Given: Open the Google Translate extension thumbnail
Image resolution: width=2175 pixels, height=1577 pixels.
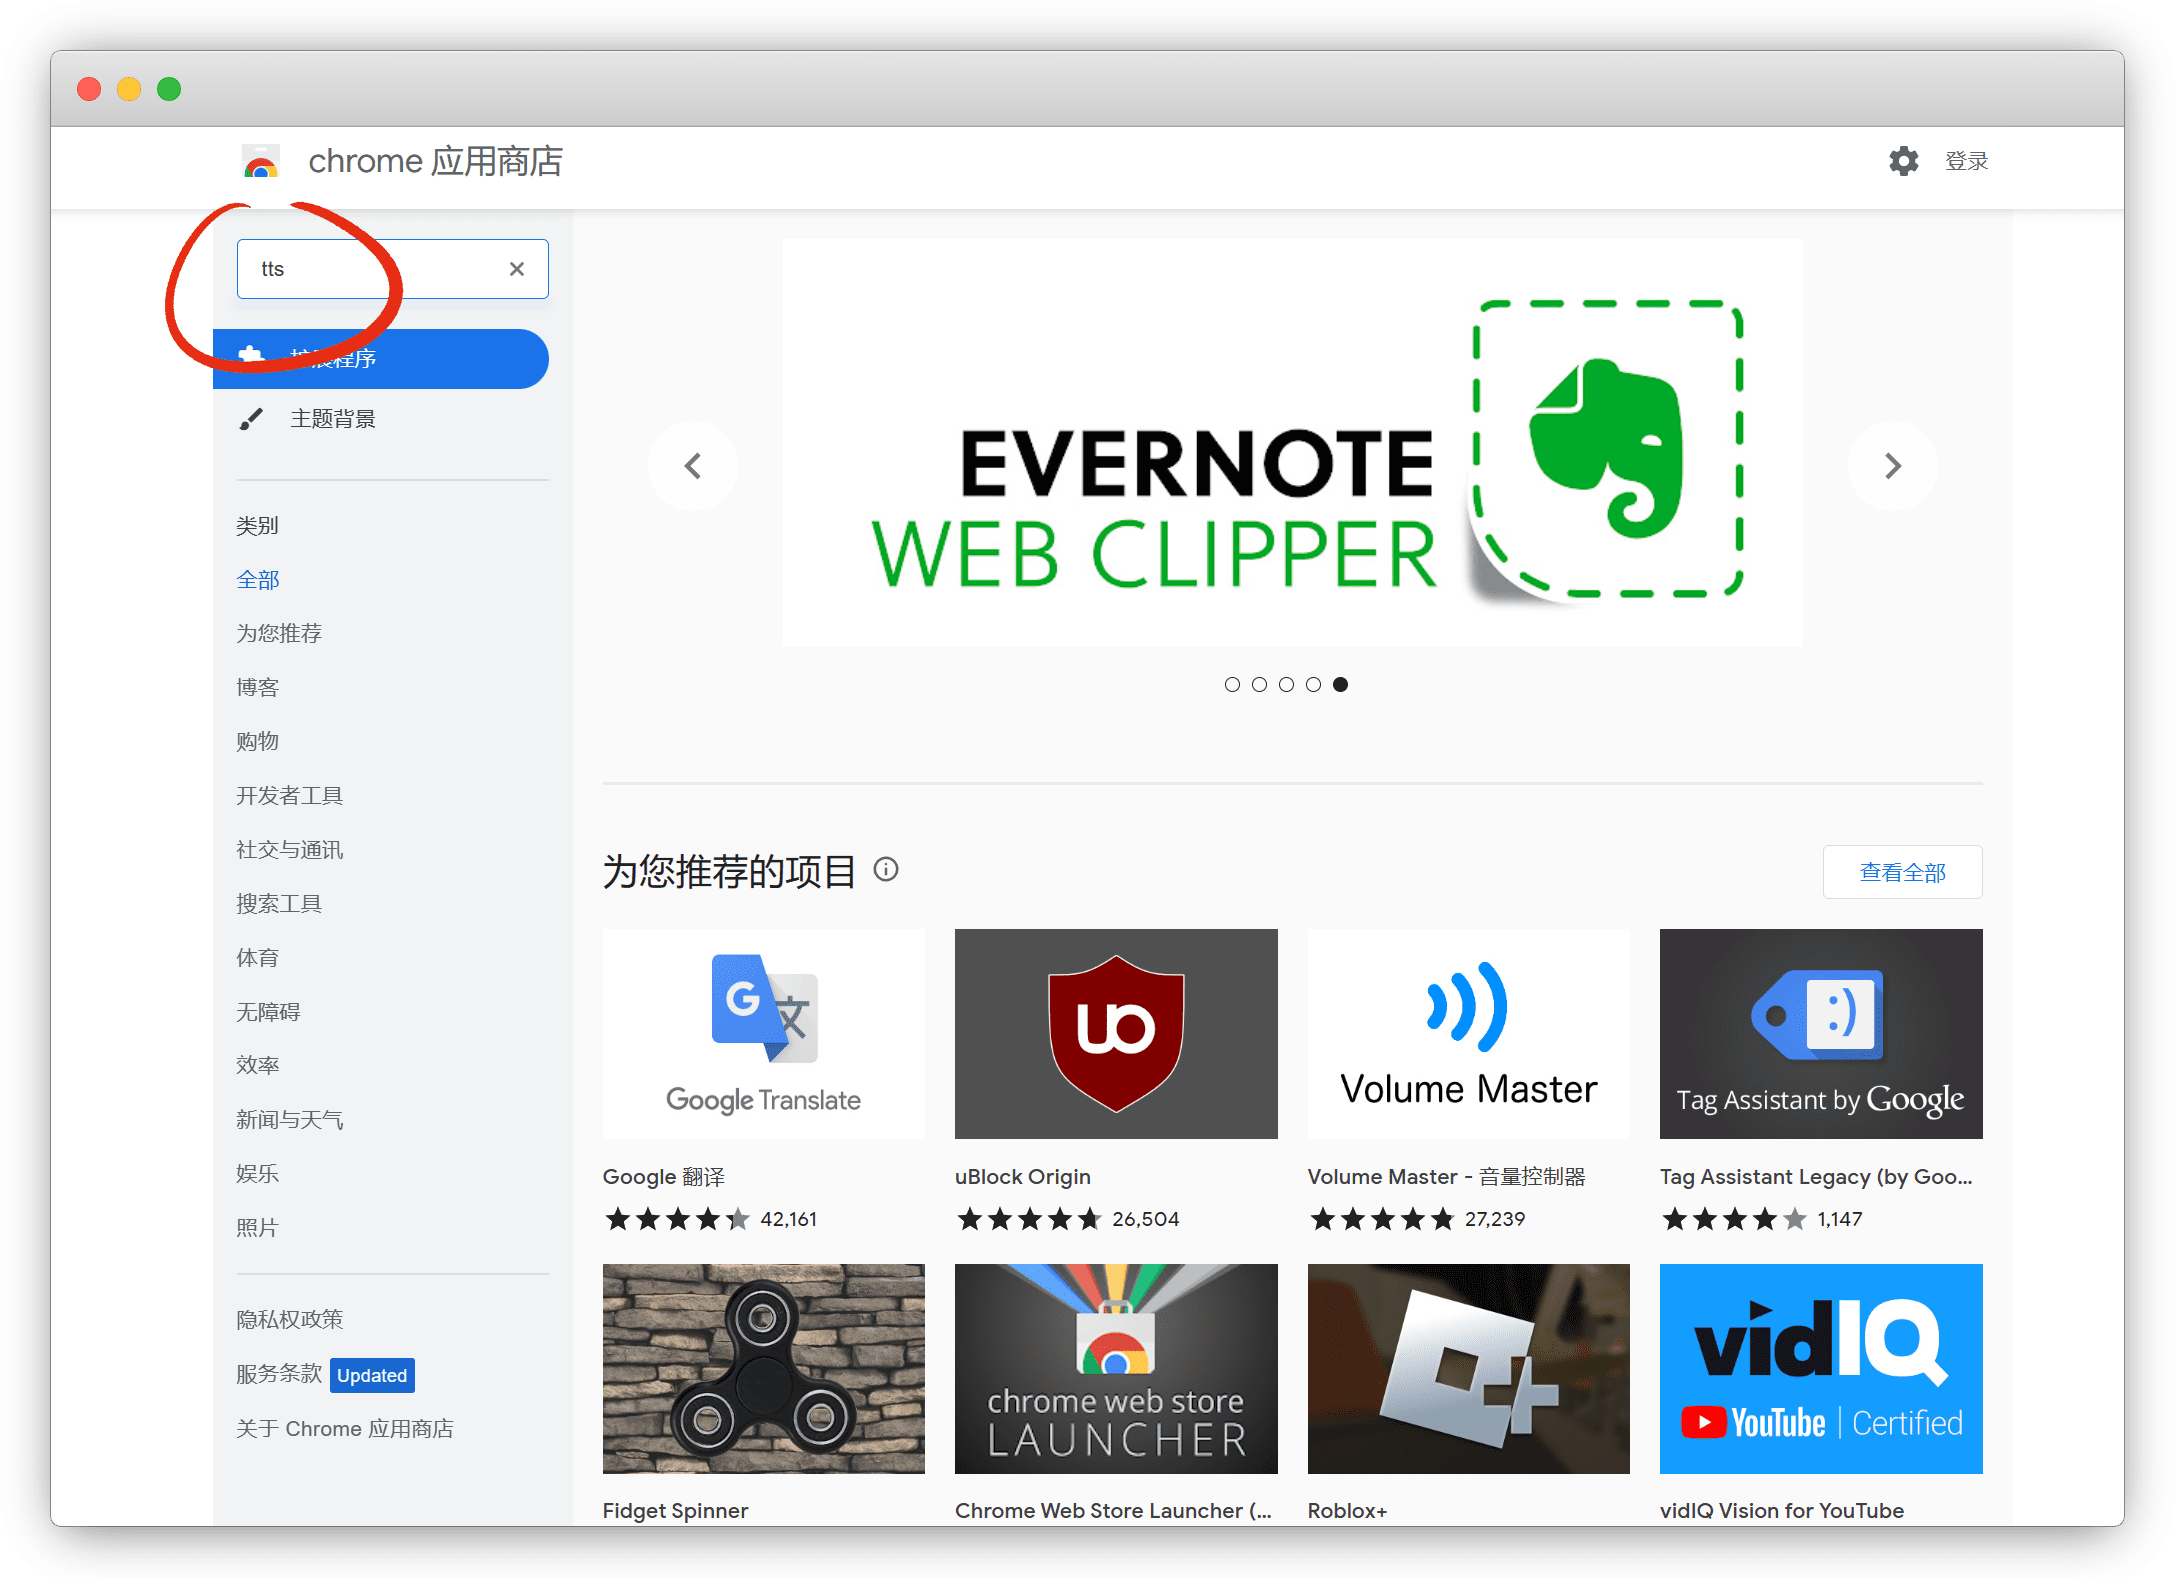Looking at the screenshot, I should pos(763,1033).
